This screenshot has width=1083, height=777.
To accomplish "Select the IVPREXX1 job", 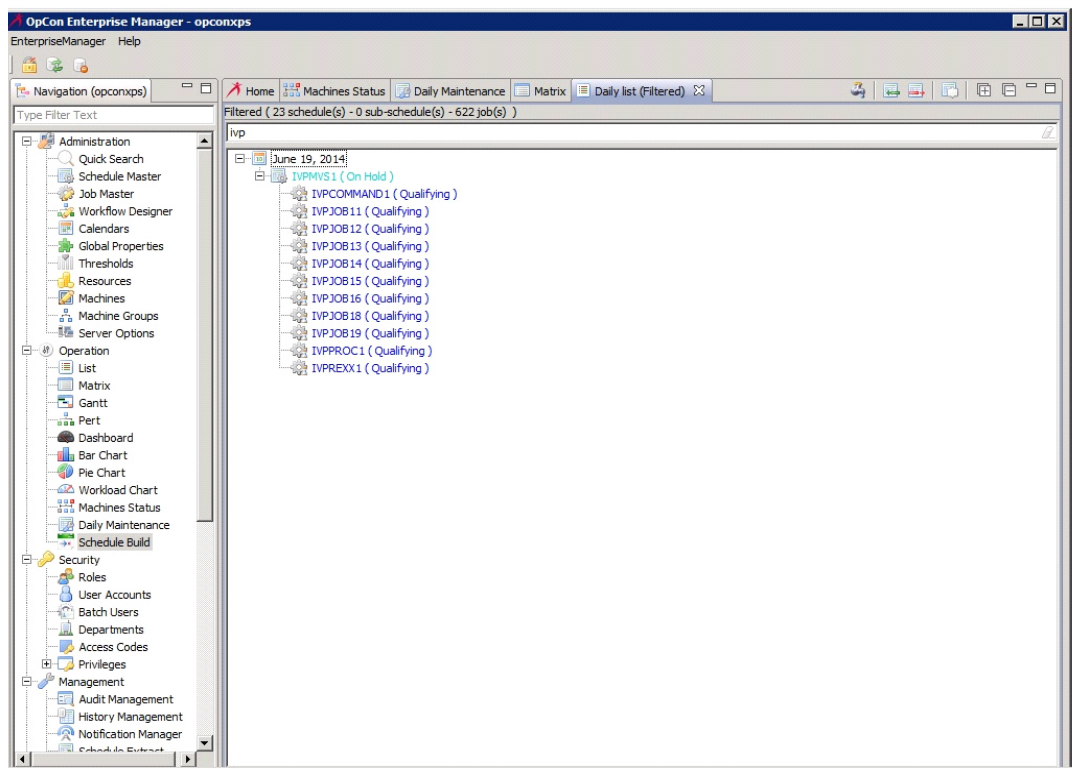I will click(x=370, y=368).
